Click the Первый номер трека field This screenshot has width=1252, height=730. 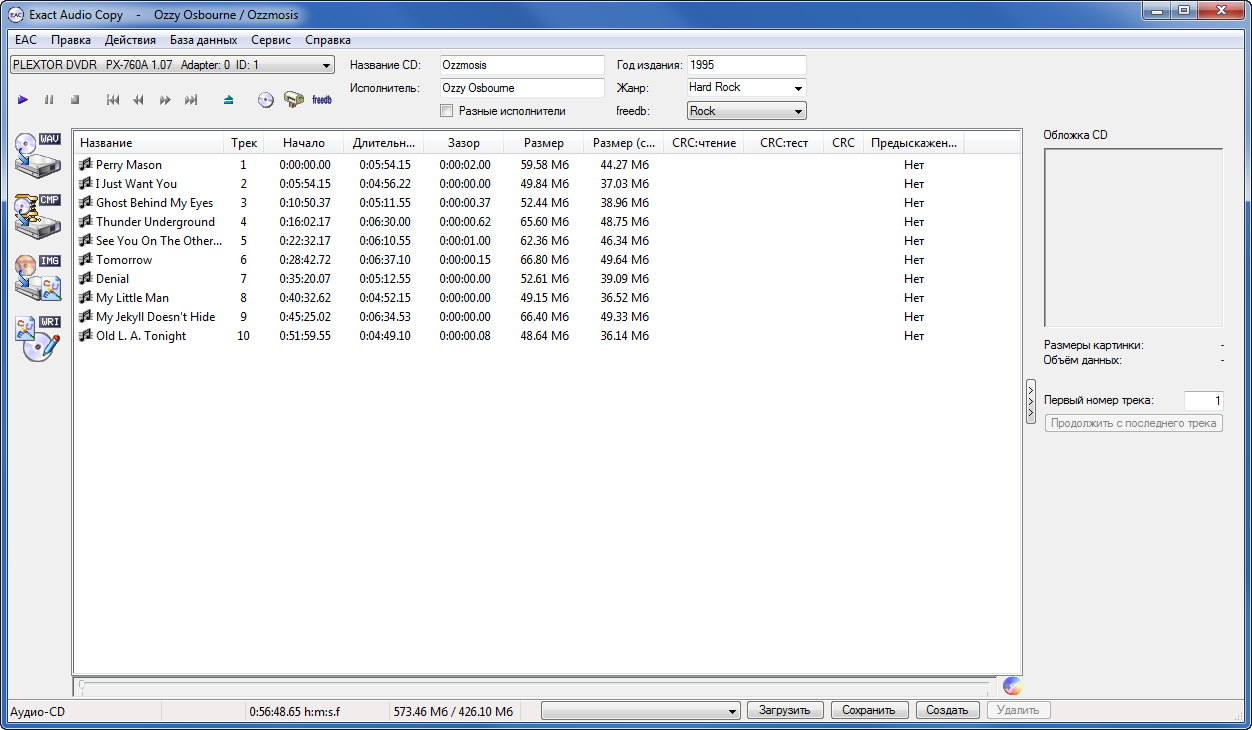click(x=1204, y=401)
